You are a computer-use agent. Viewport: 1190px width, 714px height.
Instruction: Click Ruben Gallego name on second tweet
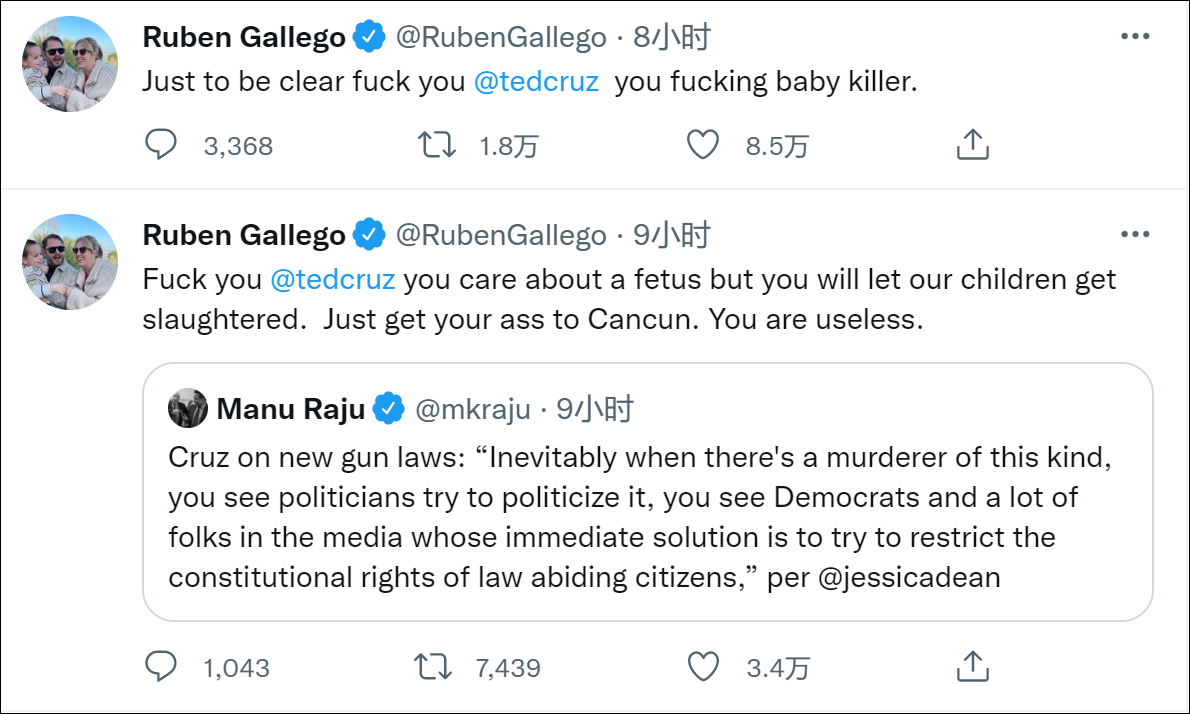point(244,236)
